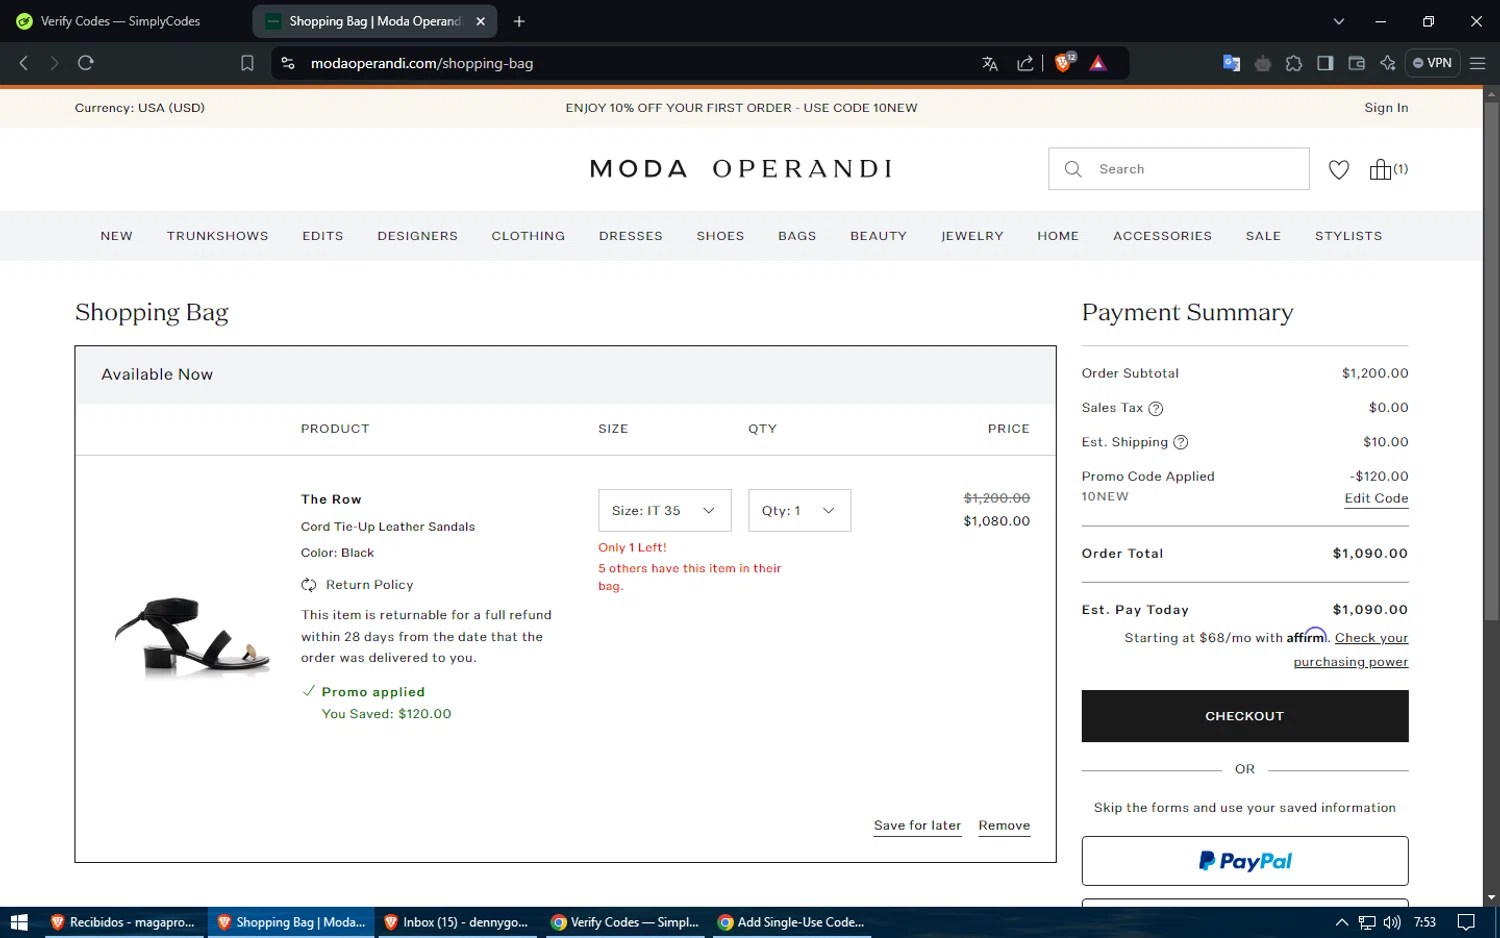Open the SALE menu

click(x=1263, y=236)
